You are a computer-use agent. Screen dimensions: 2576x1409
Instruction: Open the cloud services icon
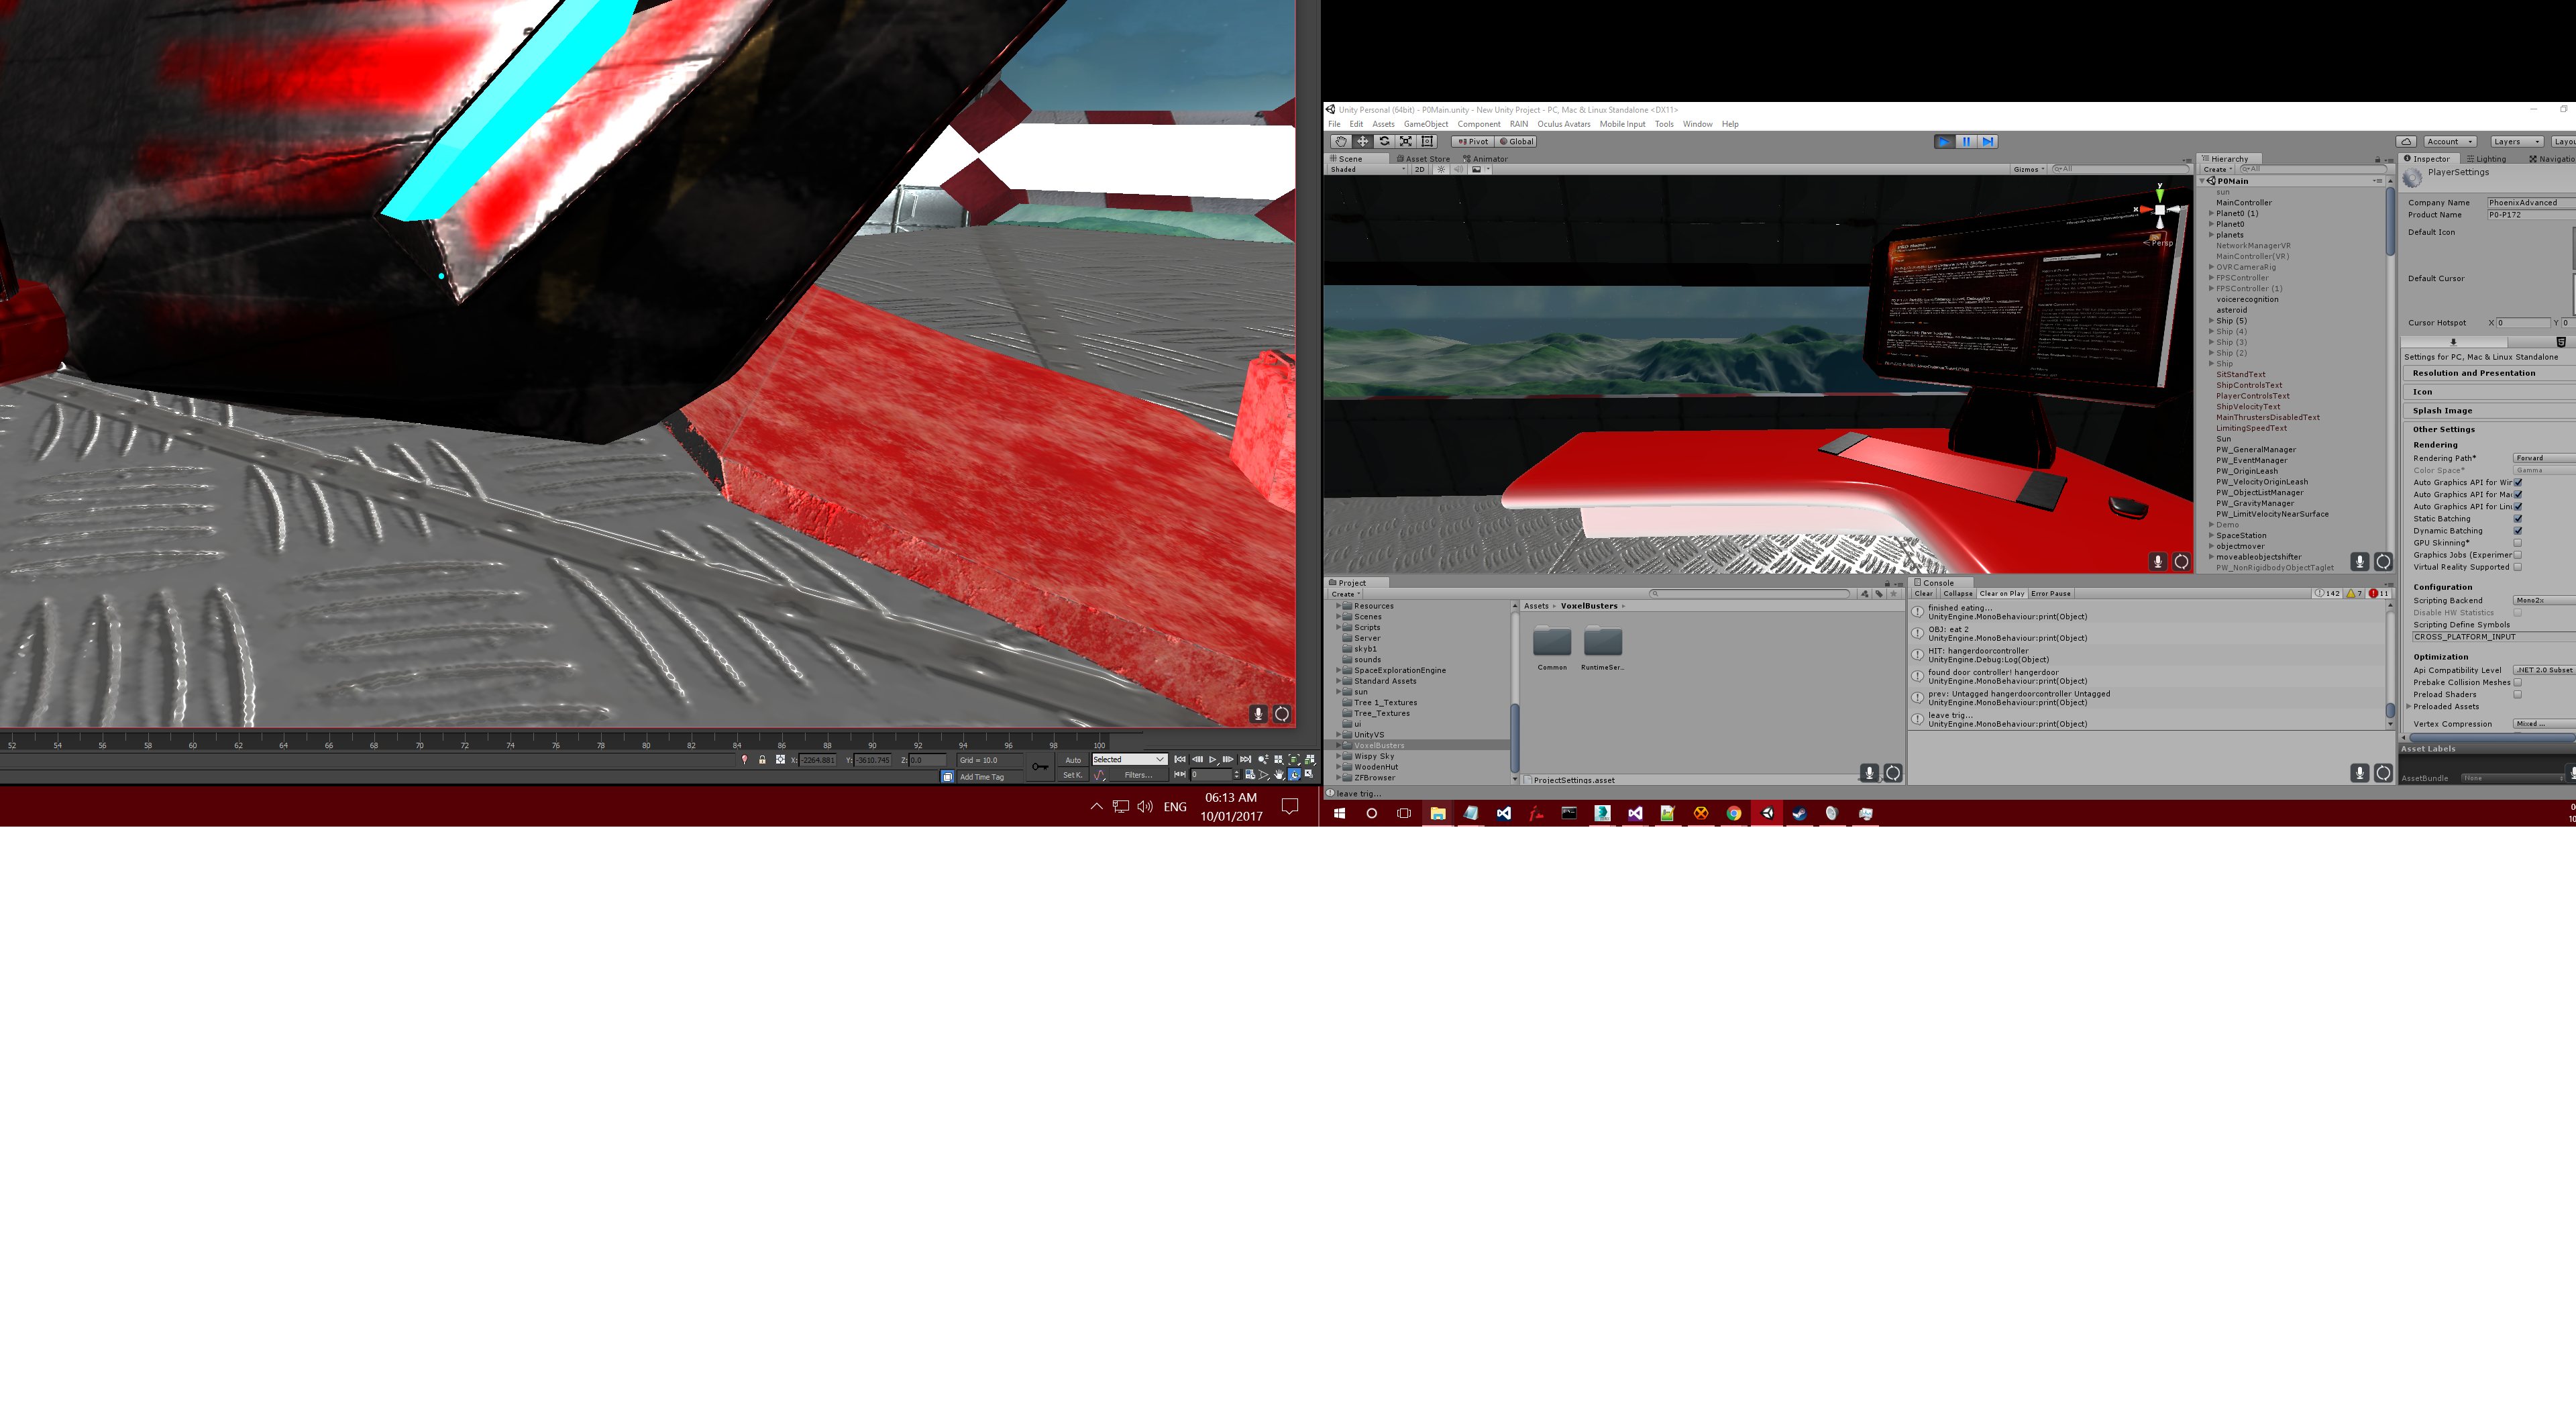tap(2406, 141)
